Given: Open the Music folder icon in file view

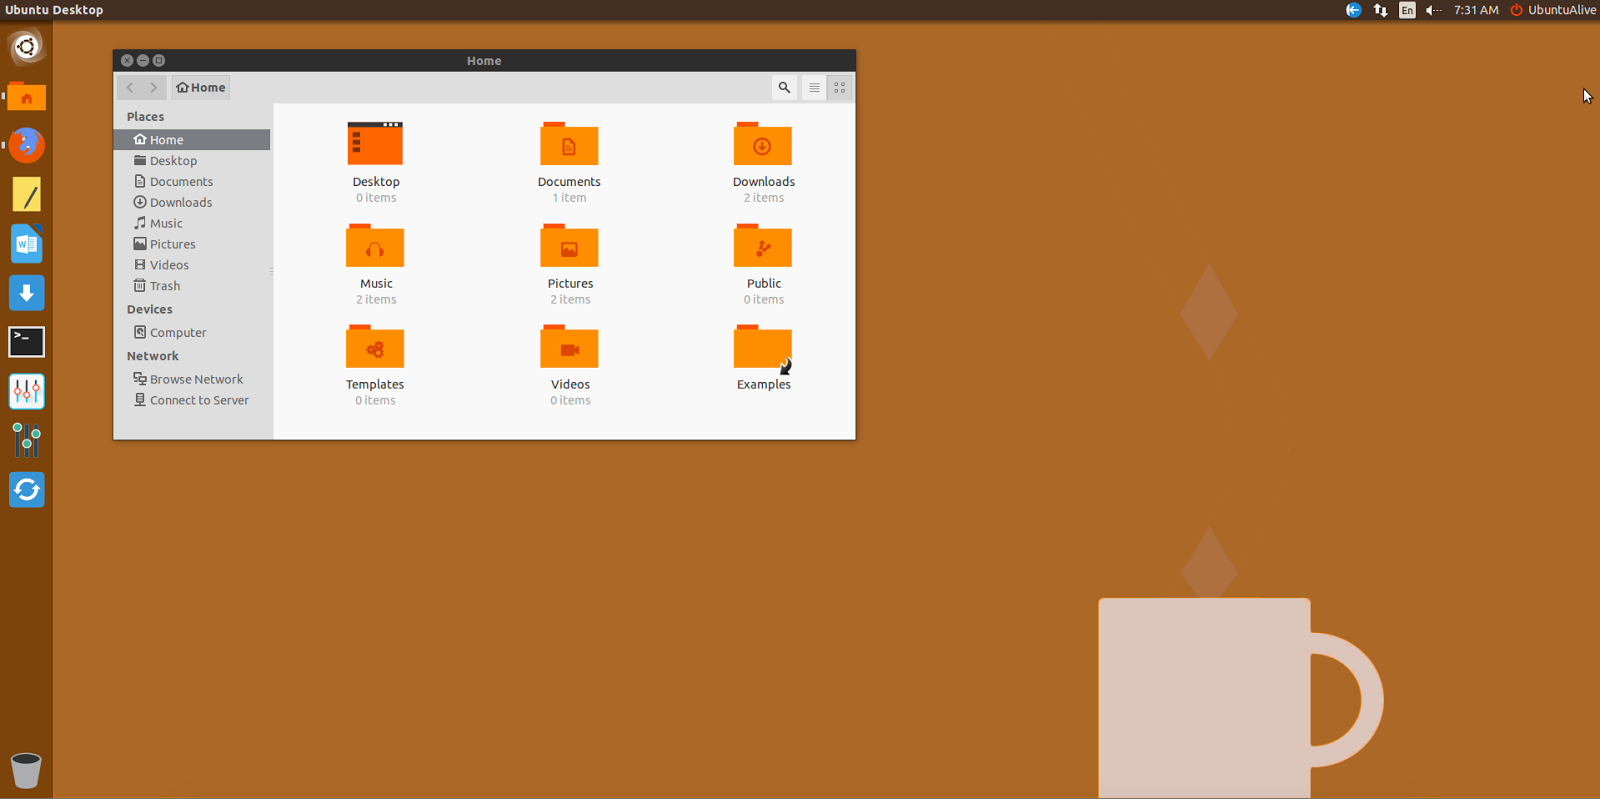Looking at the screenshot, I should [x=375, y=246].
